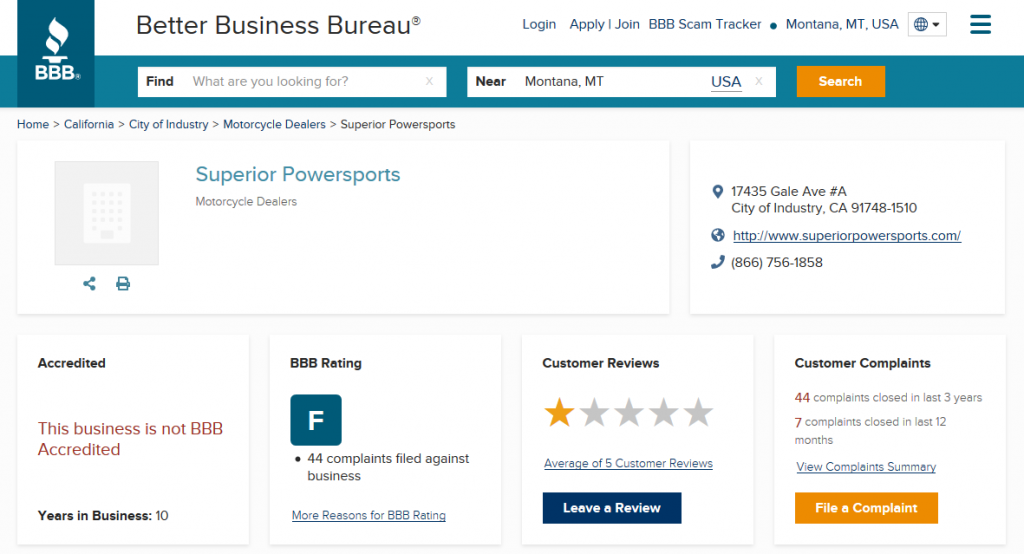Click the Motorcycle Dealers breadcrumb link

[x=274, y=125]
